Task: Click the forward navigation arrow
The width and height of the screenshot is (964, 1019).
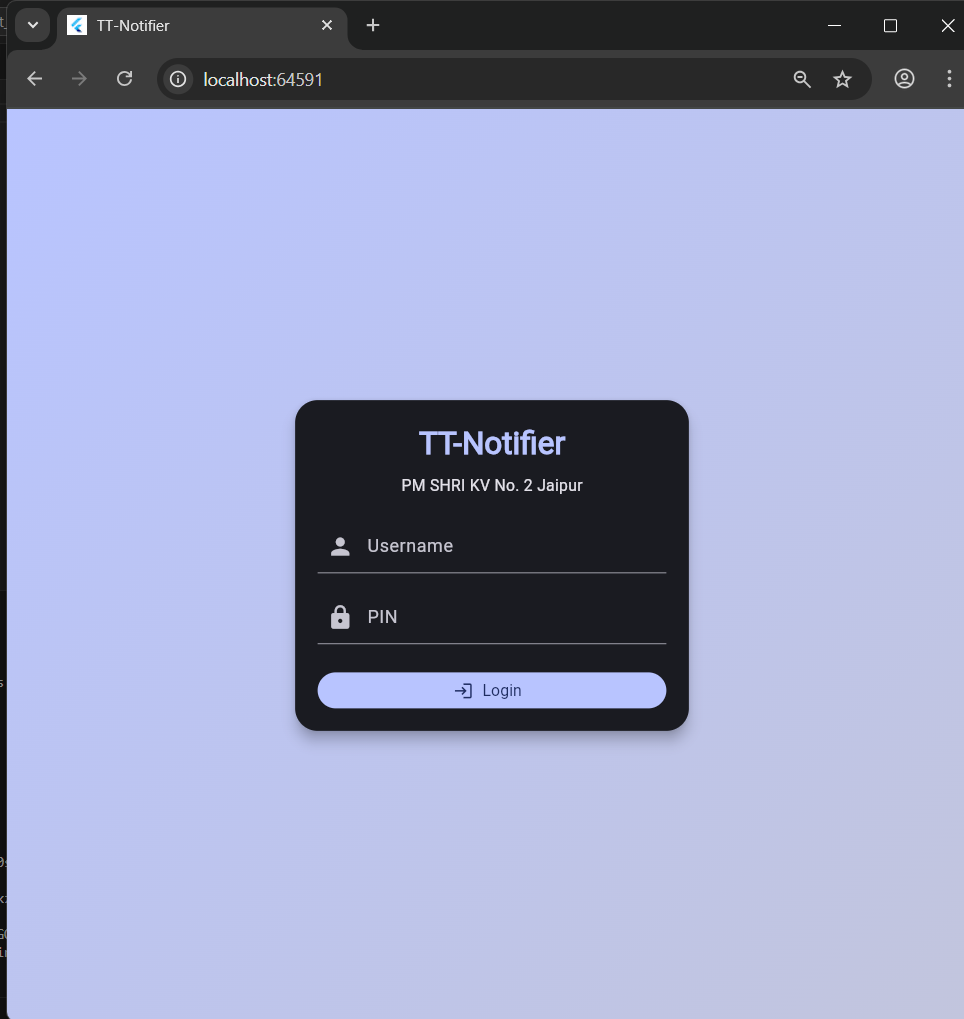Action: pos(80,79)
